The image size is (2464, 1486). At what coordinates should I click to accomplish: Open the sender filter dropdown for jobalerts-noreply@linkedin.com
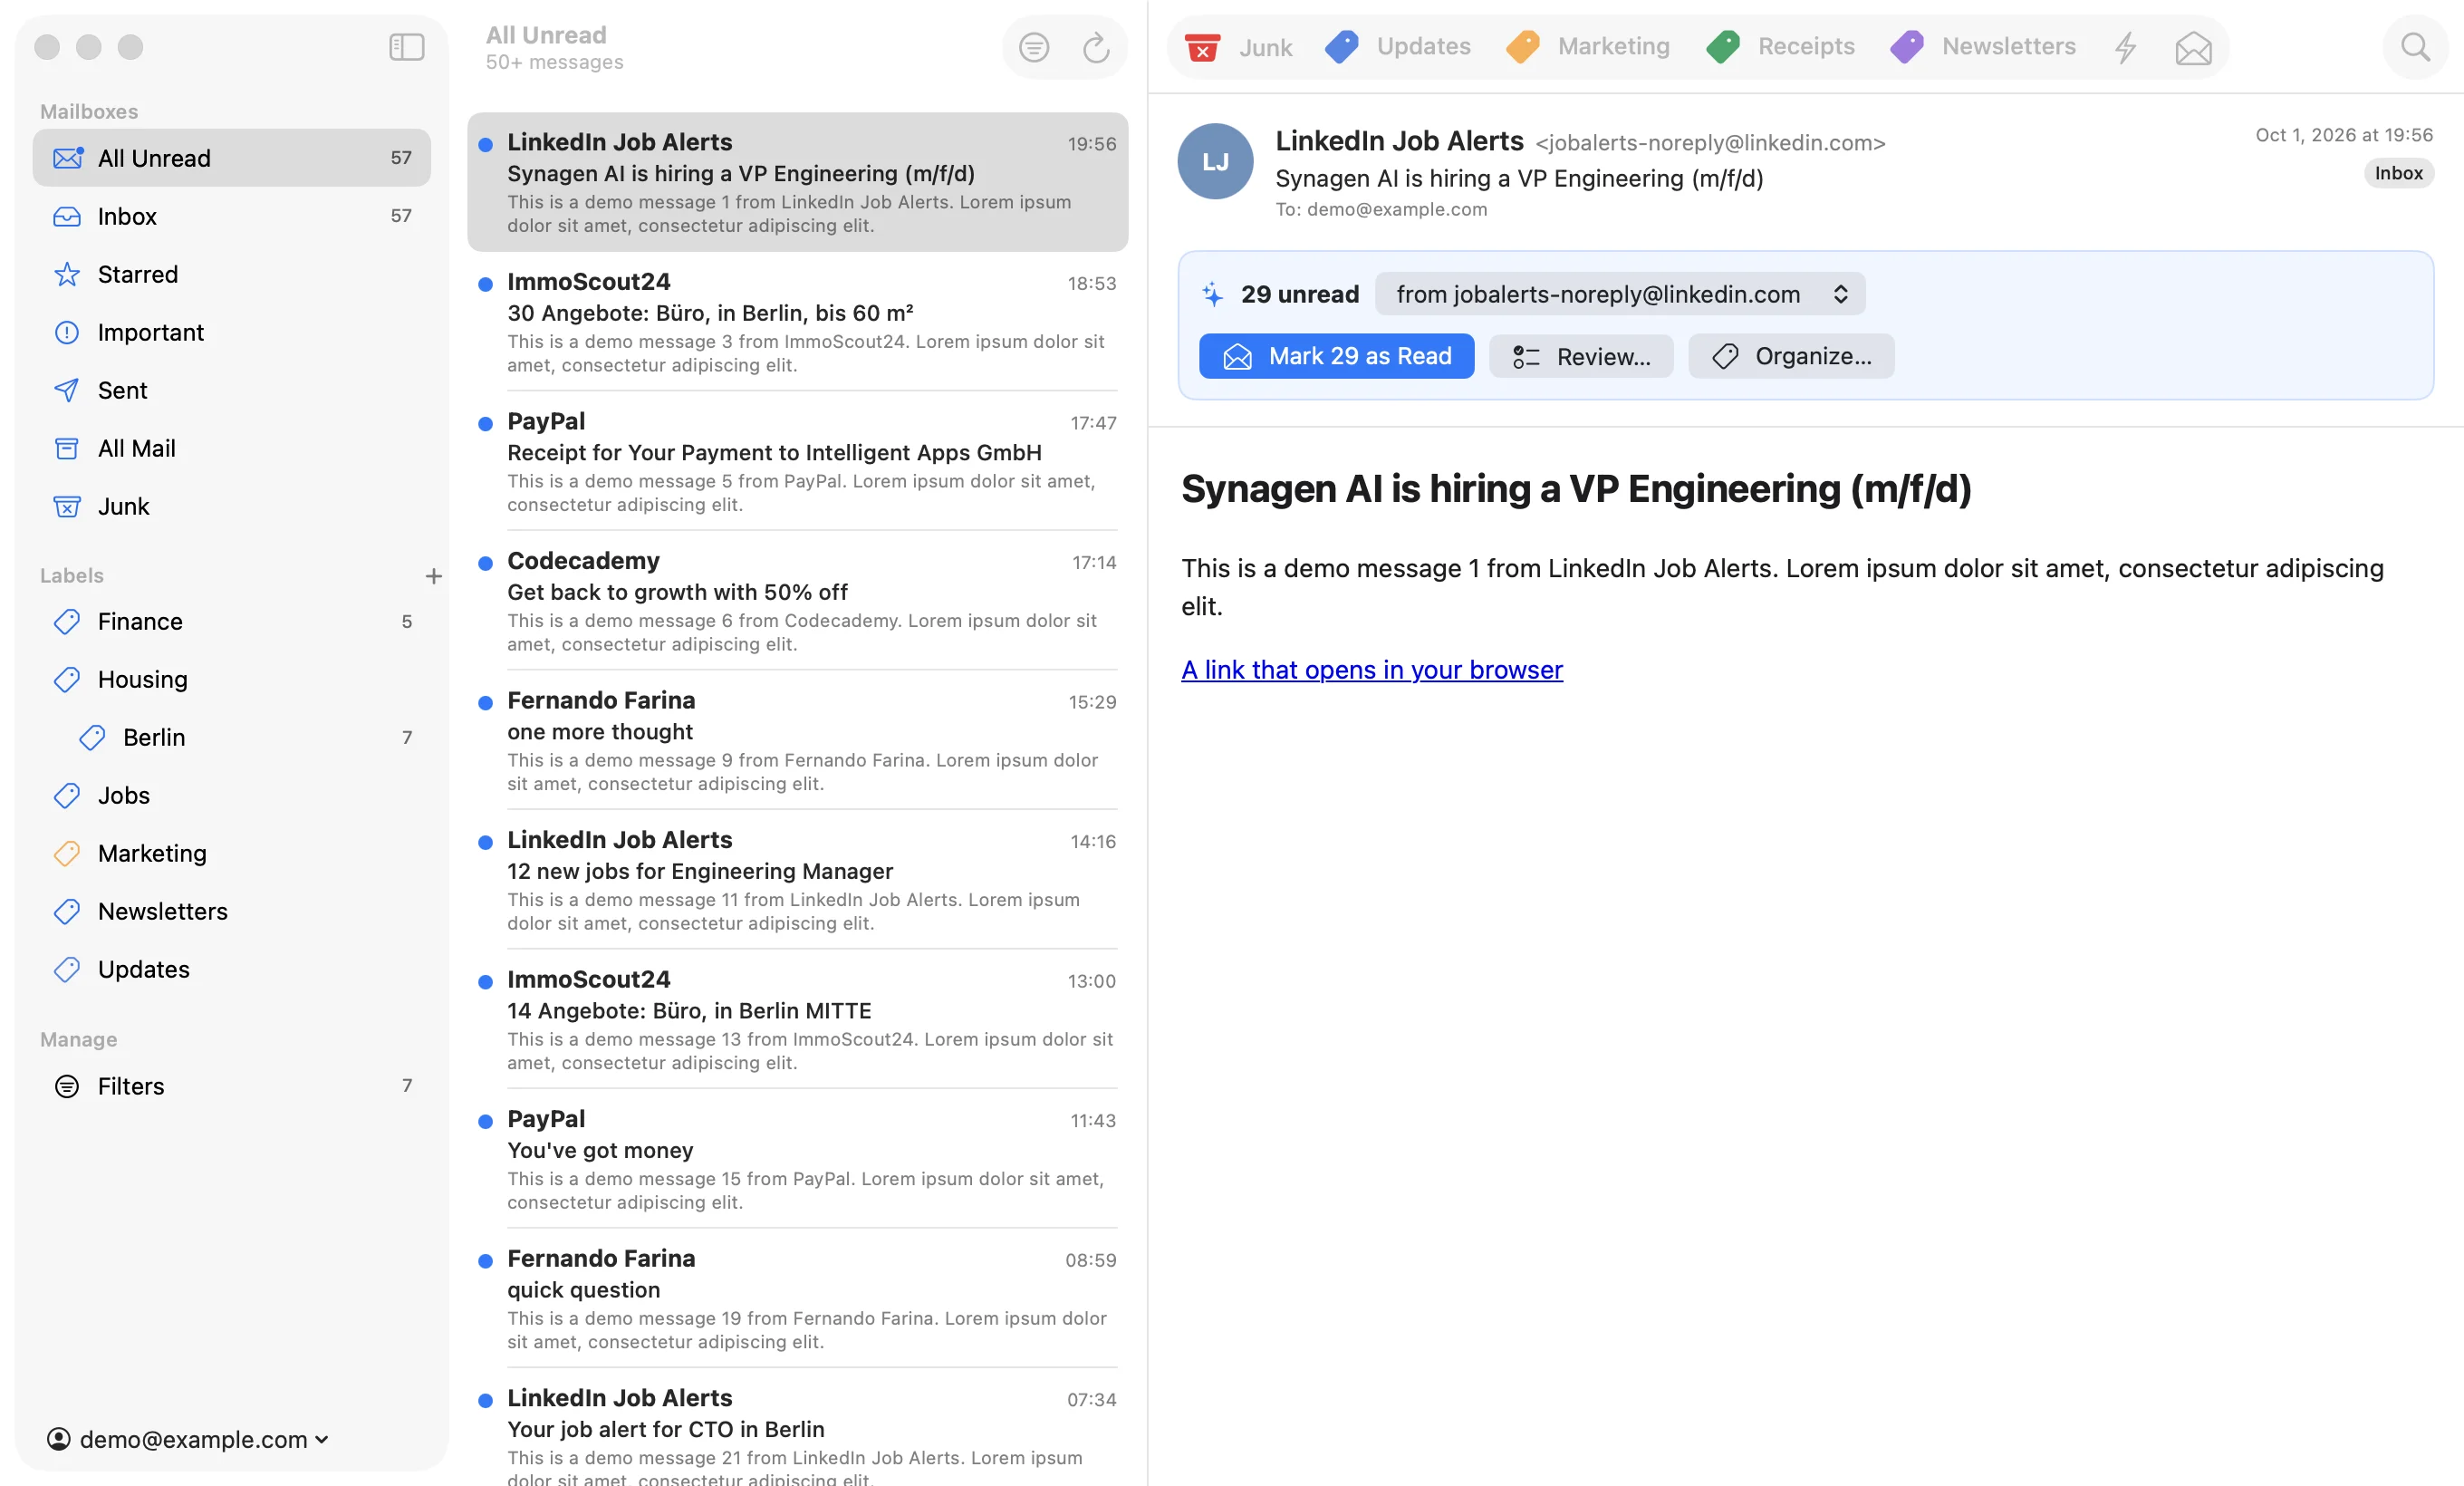pos(1620,294)
